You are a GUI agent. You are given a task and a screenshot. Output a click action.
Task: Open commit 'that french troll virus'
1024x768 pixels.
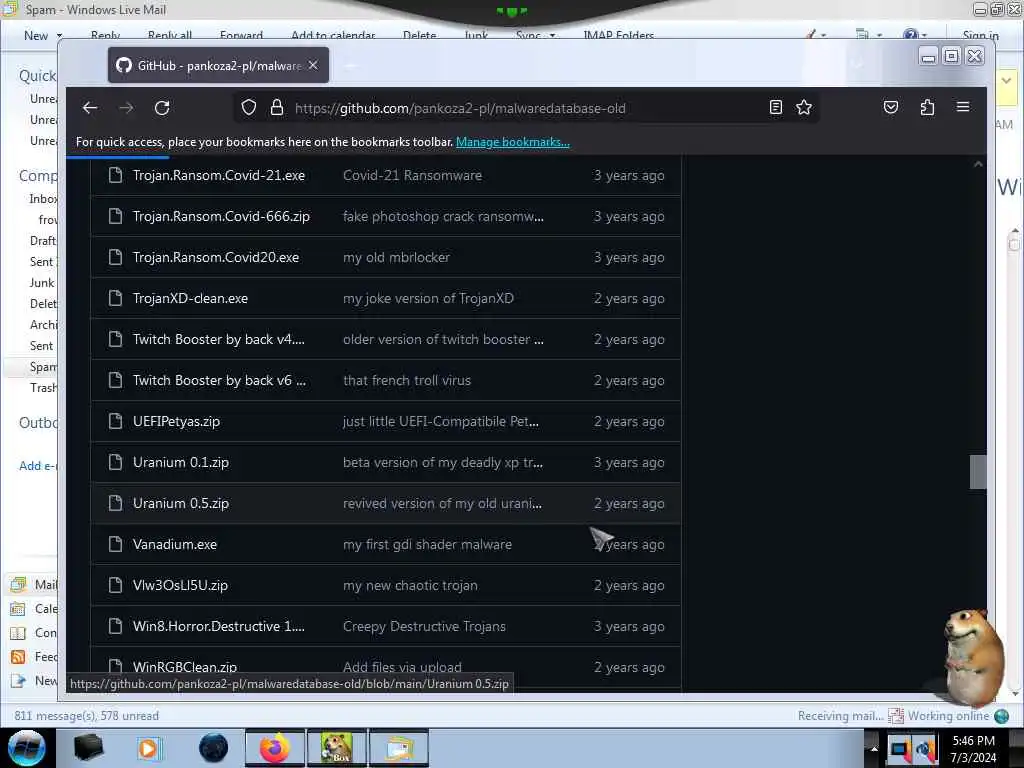pyautogui.click(x=407, y=380)
